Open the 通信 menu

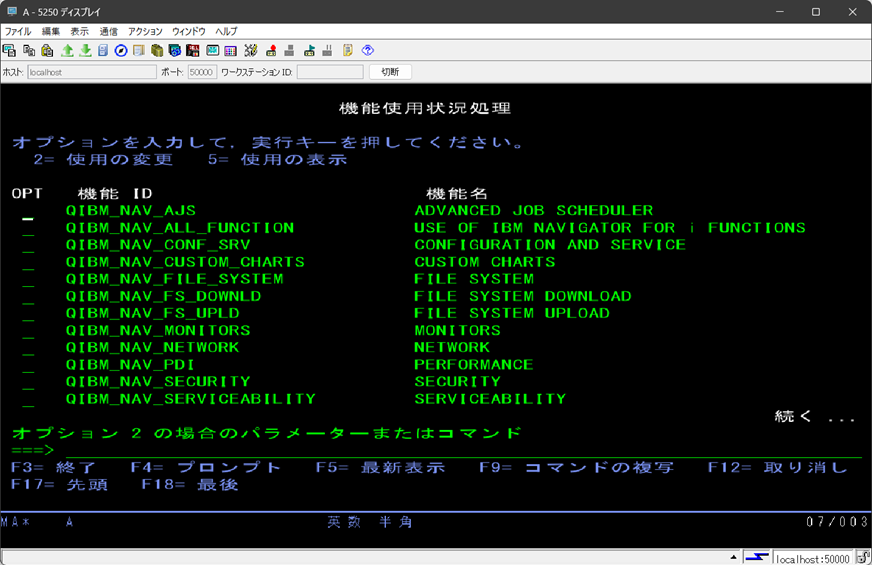(108, 31)
